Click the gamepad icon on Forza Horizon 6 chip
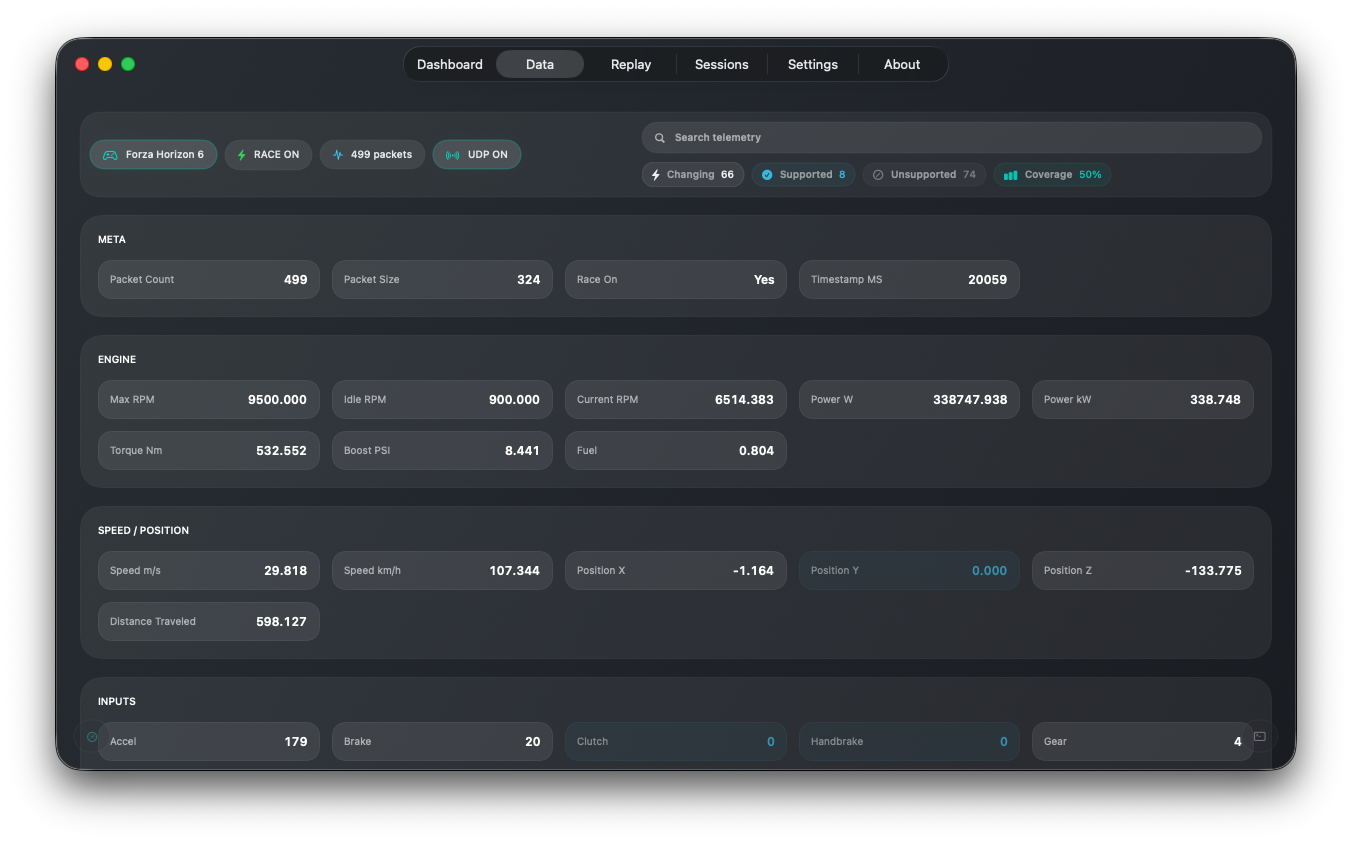The image size is (1352, 844). click(x=110, y=155)
